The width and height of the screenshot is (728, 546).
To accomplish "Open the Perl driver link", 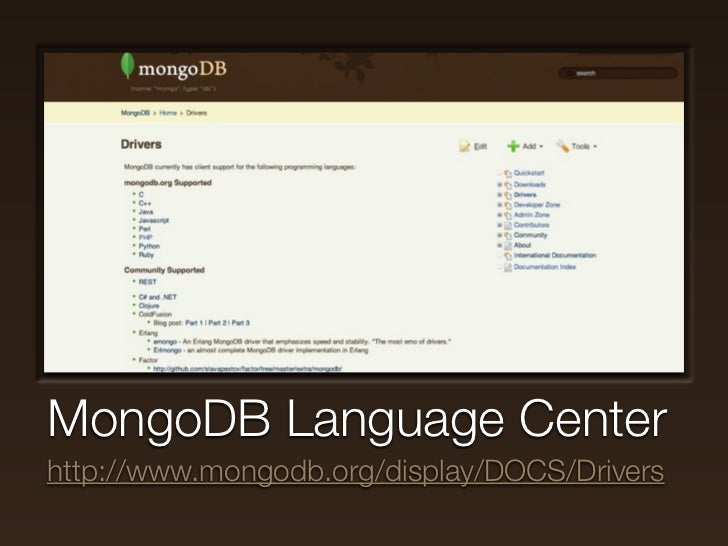I will point(144,229).
